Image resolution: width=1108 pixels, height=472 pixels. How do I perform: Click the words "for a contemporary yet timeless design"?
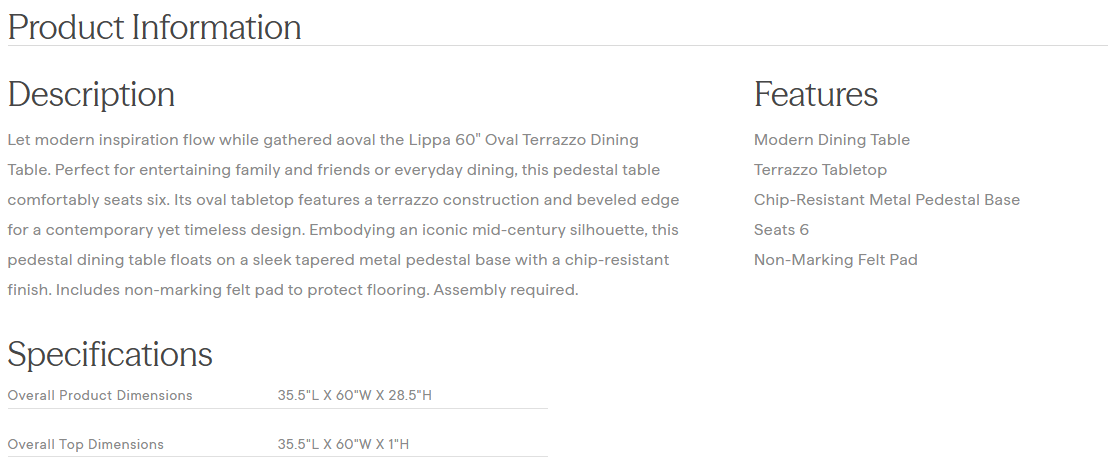pyautogui.click(x=155, y=230)
